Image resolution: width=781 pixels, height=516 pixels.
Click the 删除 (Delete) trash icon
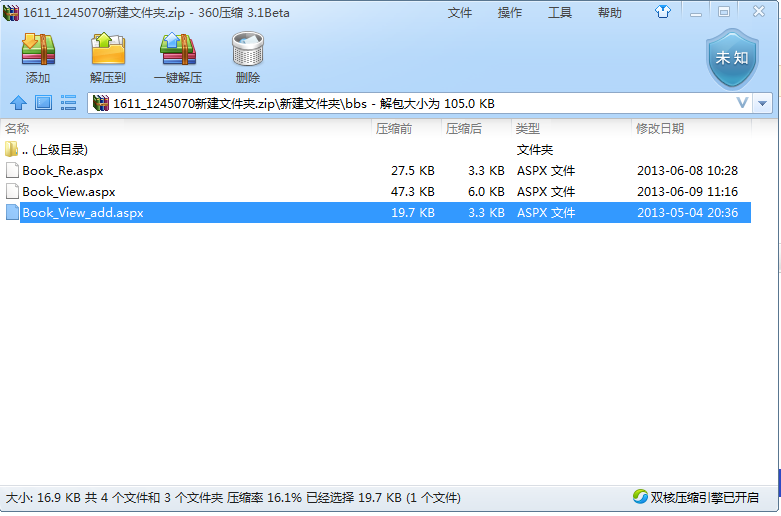click(248, 49)
